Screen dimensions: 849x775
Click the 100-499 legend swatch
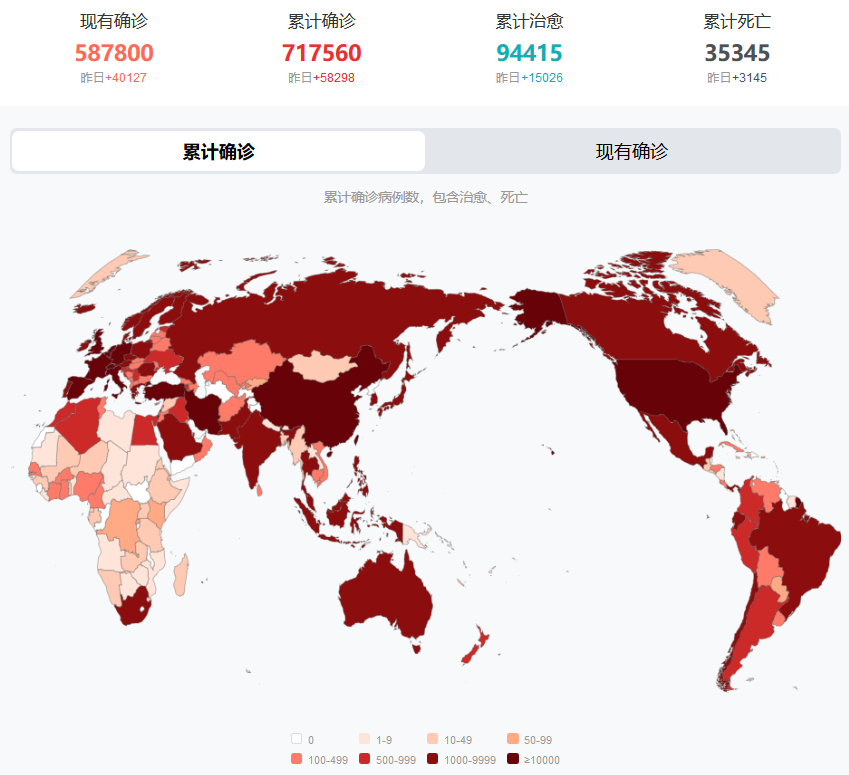pos(297,759)
